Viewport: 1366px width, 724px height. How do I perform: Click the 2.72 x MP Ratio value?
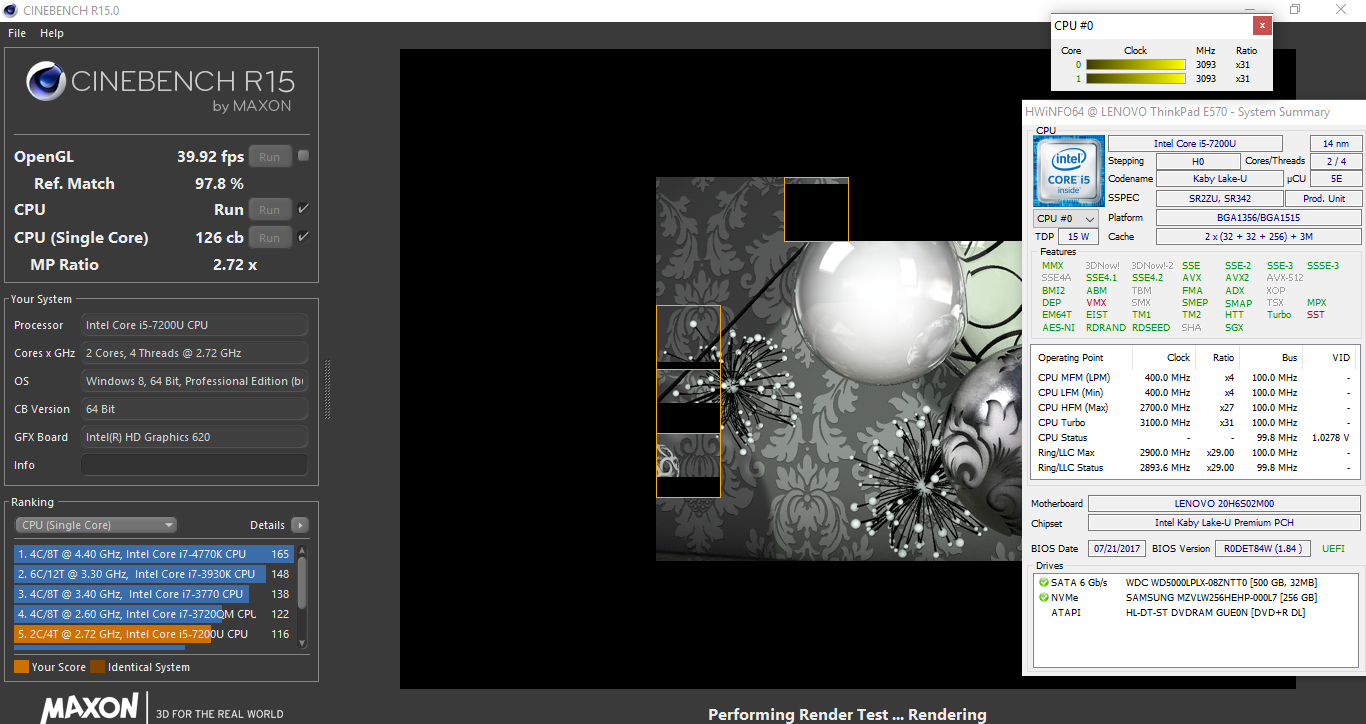click(235, 265)
